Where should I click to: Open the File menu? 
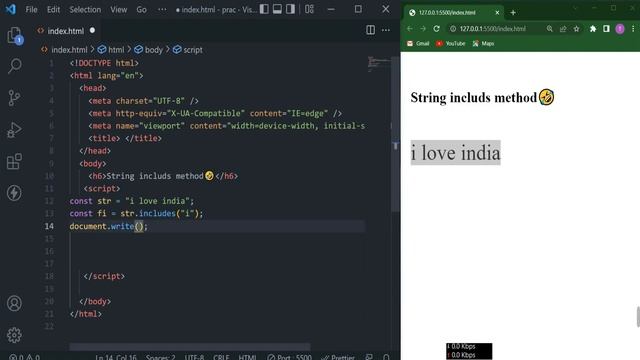tap(31, 9)
